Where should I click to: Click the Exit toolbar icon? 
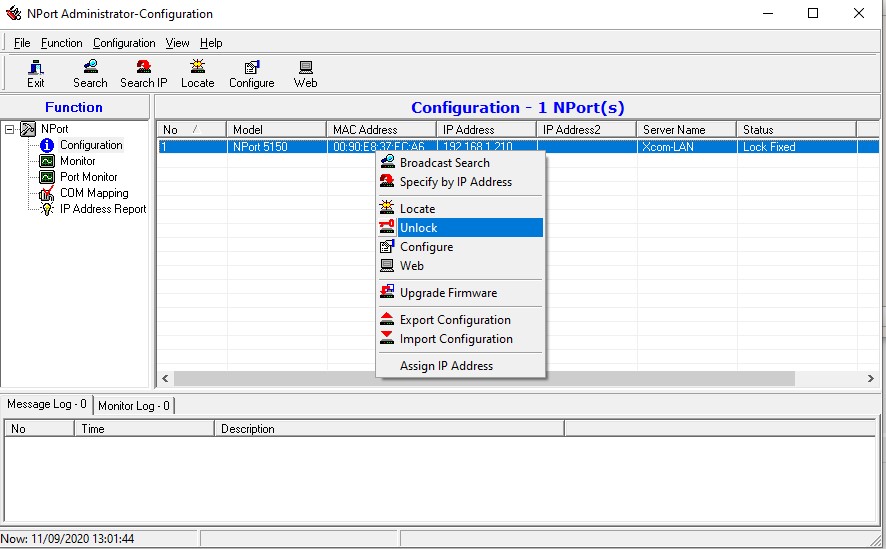36,73
